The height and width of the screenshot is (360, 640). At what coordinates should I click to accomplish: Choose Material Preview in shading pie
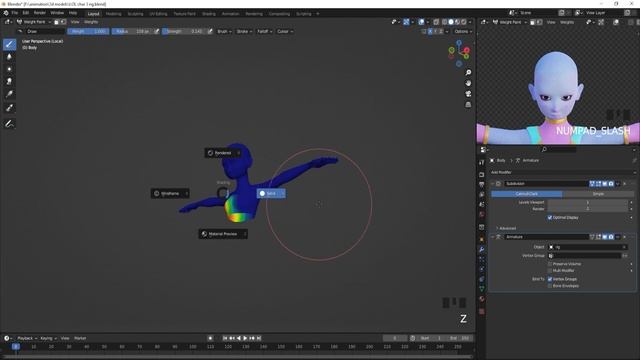click(223, 234)
